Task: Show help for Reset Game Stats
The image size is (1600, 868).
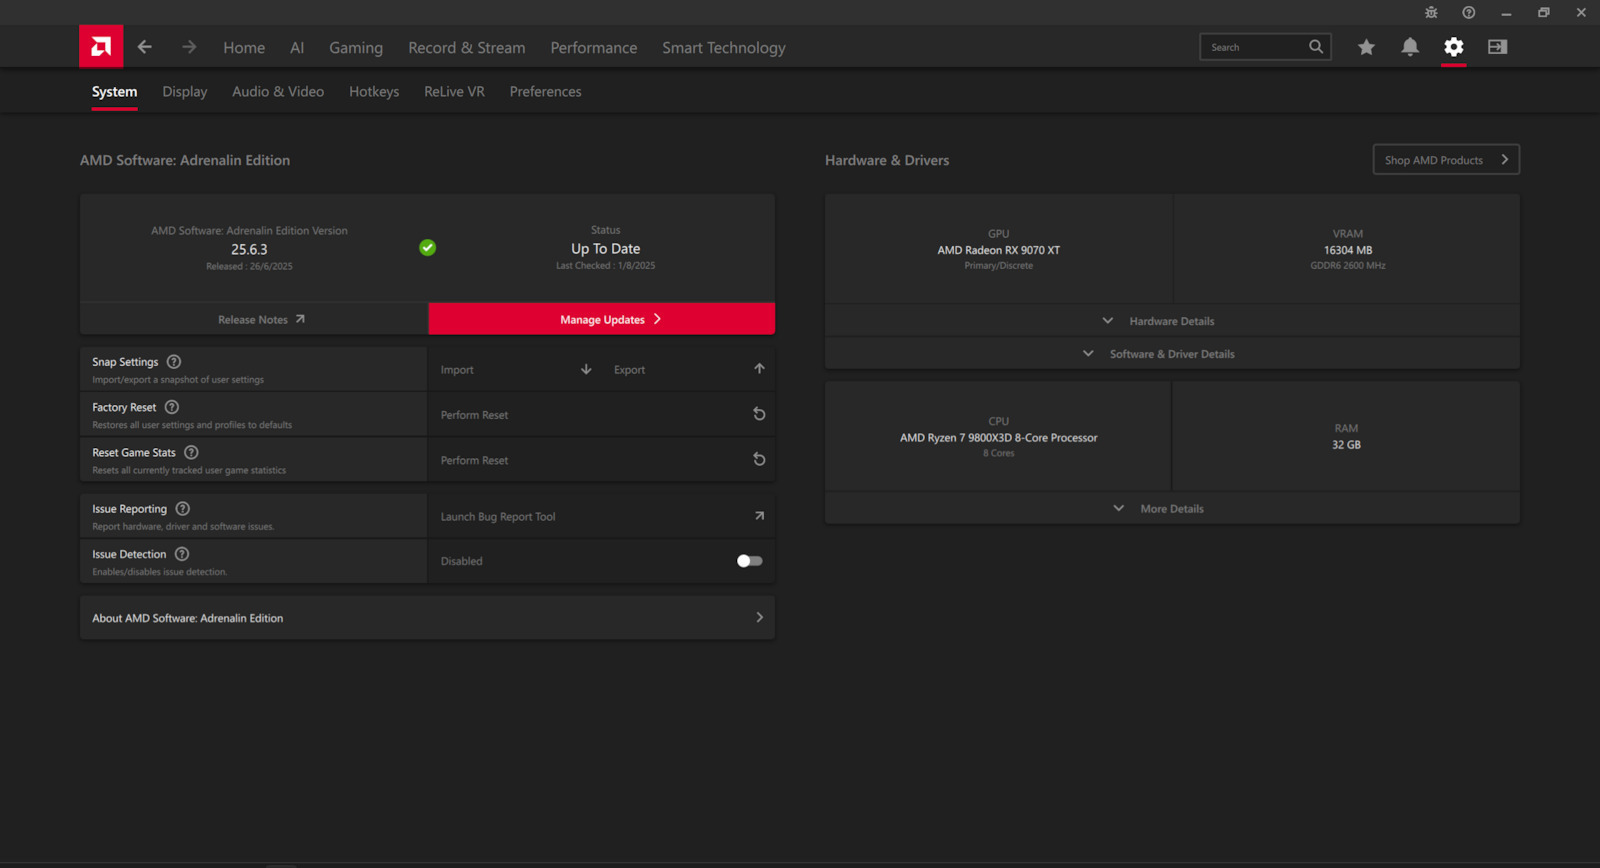Action: pos(191,452)
